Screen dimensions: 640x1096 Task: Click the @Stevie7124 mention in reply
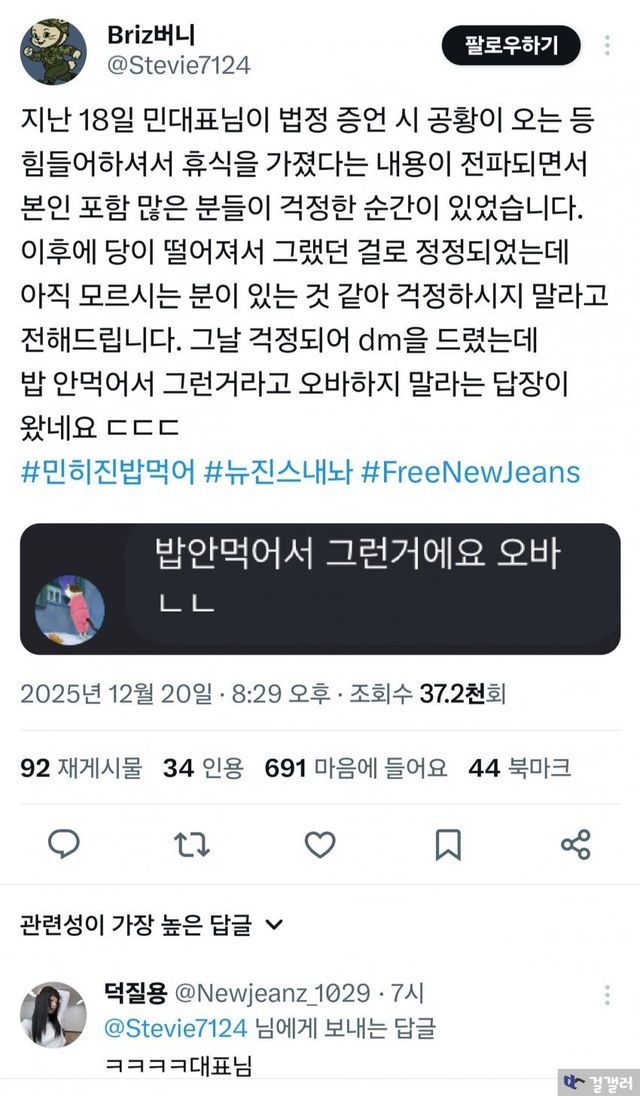tap(175, 1028)
